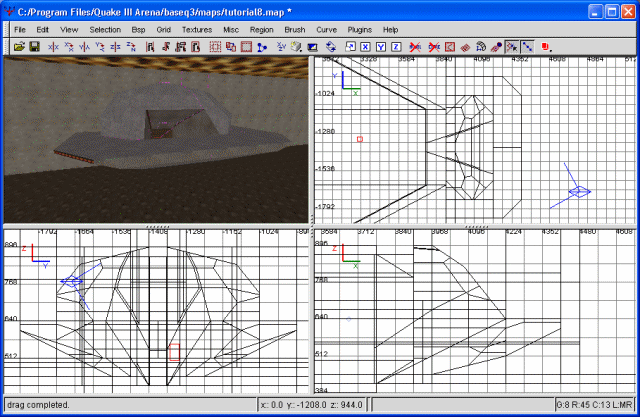Screen dimensions: 640x417
Task: Open the Textures menu
Action: pyautogui.click(x=197, y=30)
